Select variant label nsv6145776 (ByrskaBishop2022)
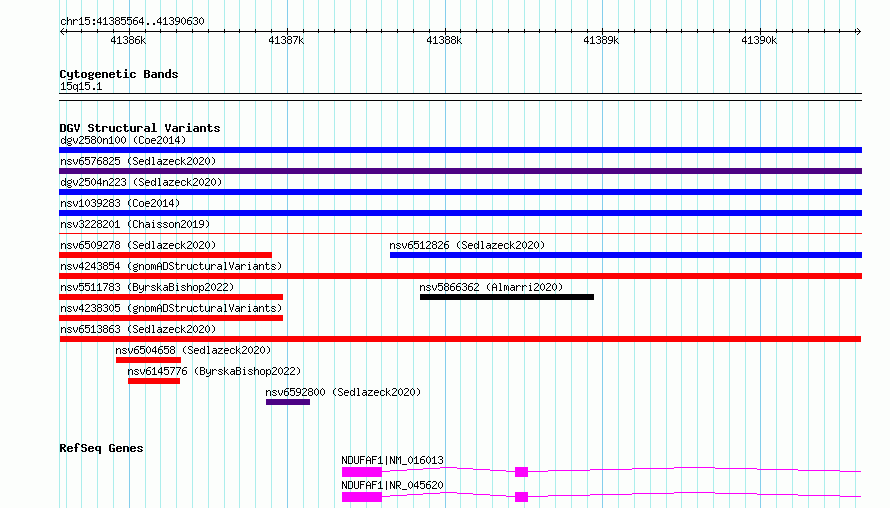Viewport: 890px width, 508px height. tap(214, 371)
